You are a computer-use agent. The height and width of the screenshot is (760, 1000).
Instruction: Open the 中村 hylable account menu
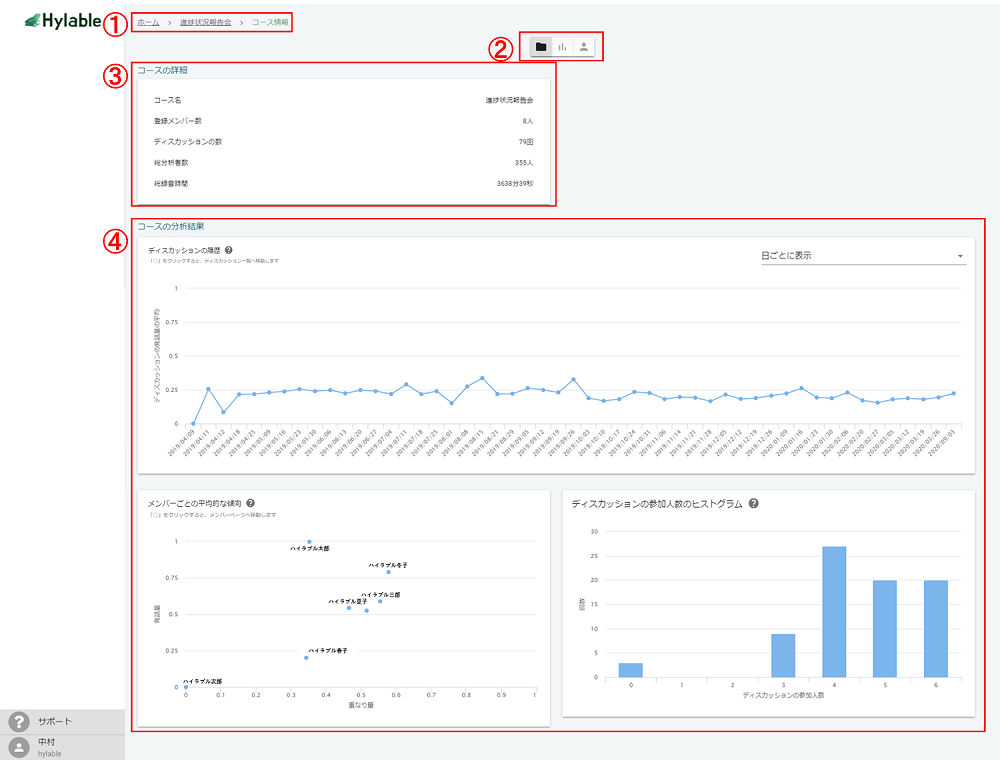tap(50, 747)
